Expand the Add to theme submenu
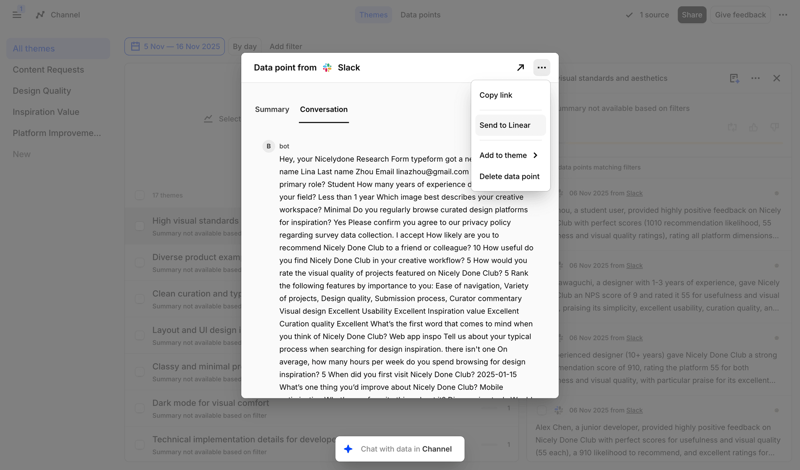This screenshot has width=800, height=470. tap(510, 156)
